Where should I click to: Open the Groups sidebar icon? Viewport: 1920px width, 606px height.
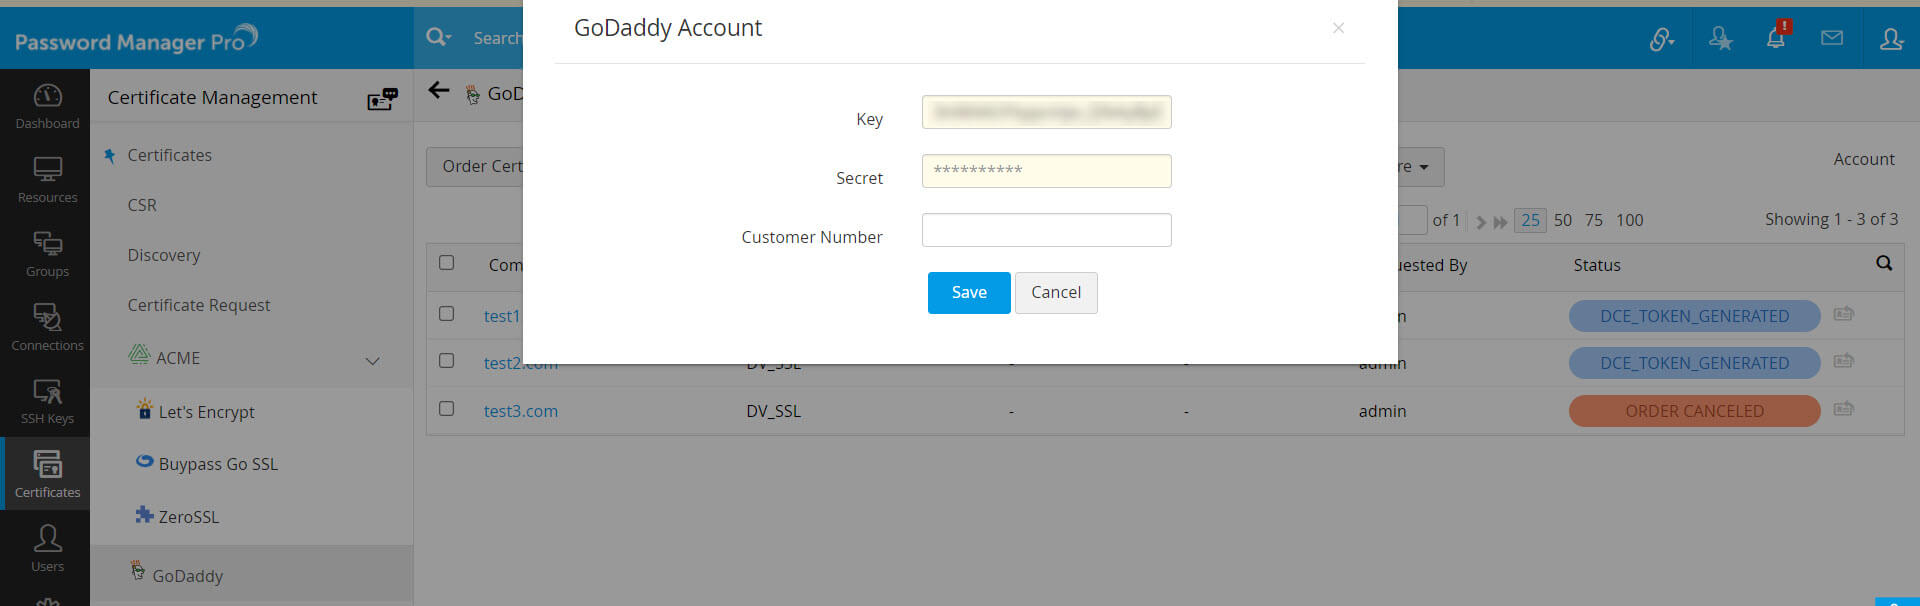tap(47, 254)
